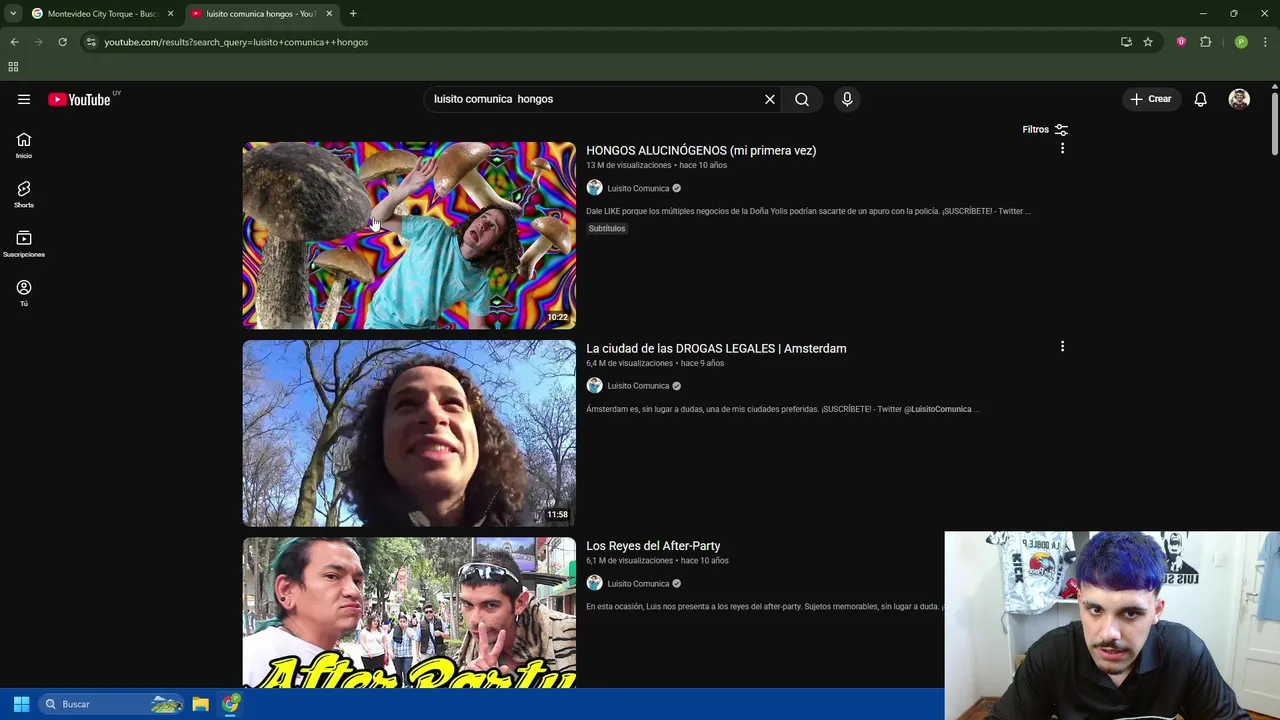Open Los Reyes del After-Party title
This screenshot has width=1280, height=720.
(x=653, y=546)
